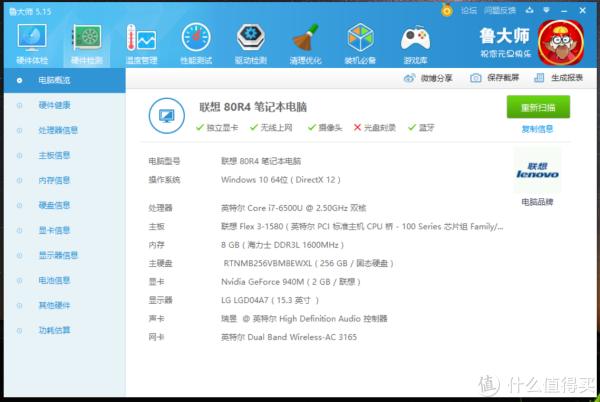Image resolution: width=600 pixels, height=402 pixels.
Task: Select the 硬件检测 hardware detection icon
Action: (x=86, y=43)
